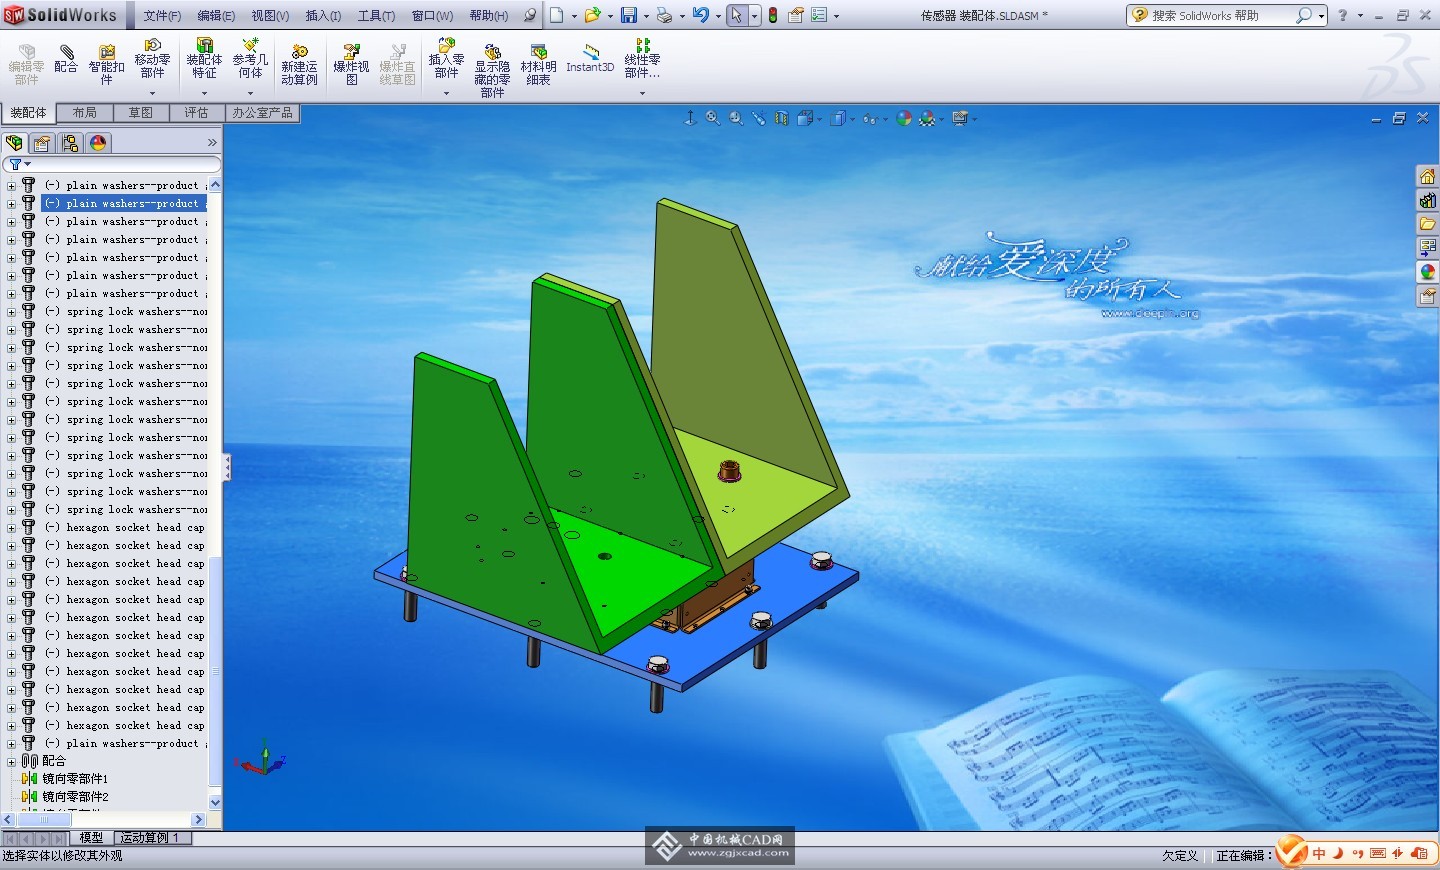Click the Assembly Features (装配体特征) icon

204,58
